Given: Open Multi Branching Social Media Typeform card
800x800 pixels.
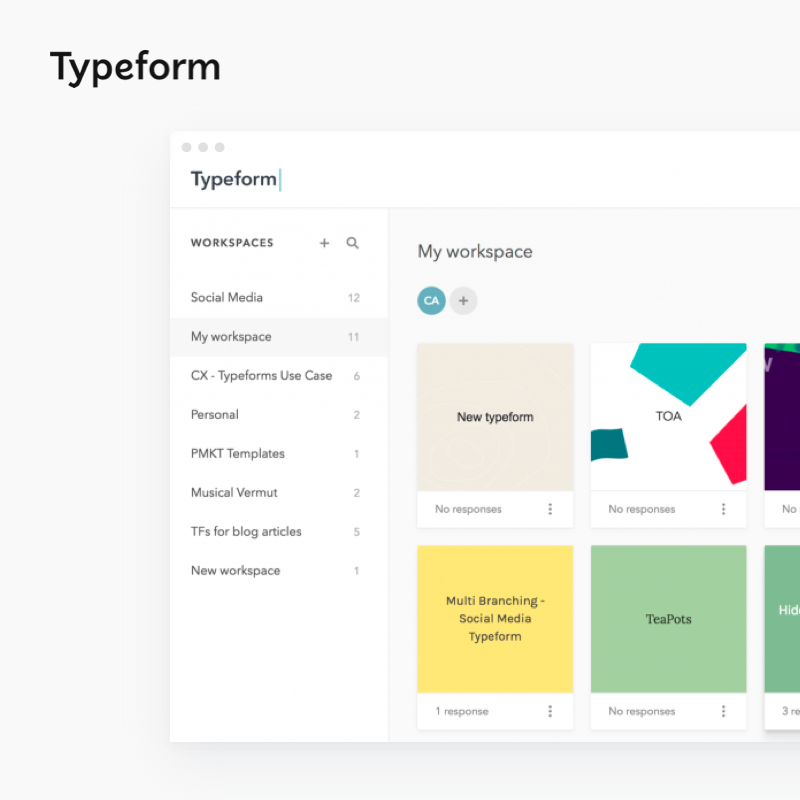Looking at the screenshot, I should coord(495,619).
